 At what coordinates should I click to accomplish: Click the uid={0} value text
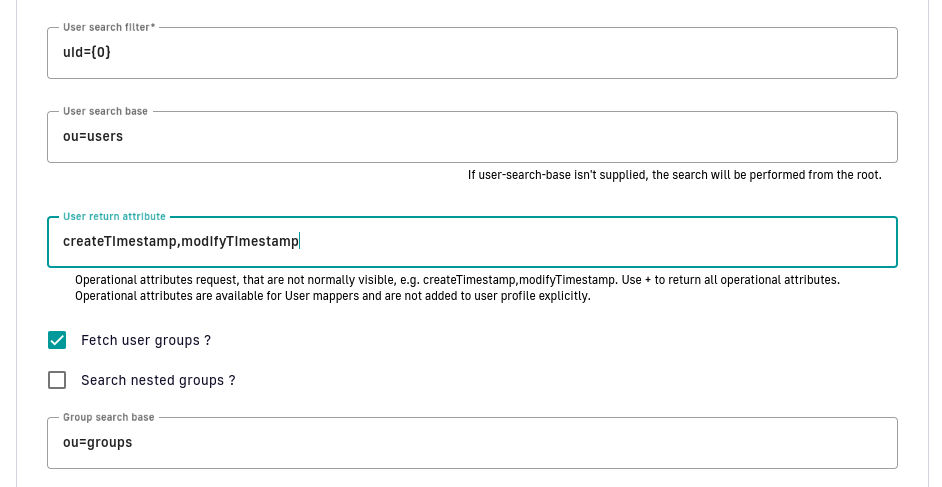coord(87,52)
